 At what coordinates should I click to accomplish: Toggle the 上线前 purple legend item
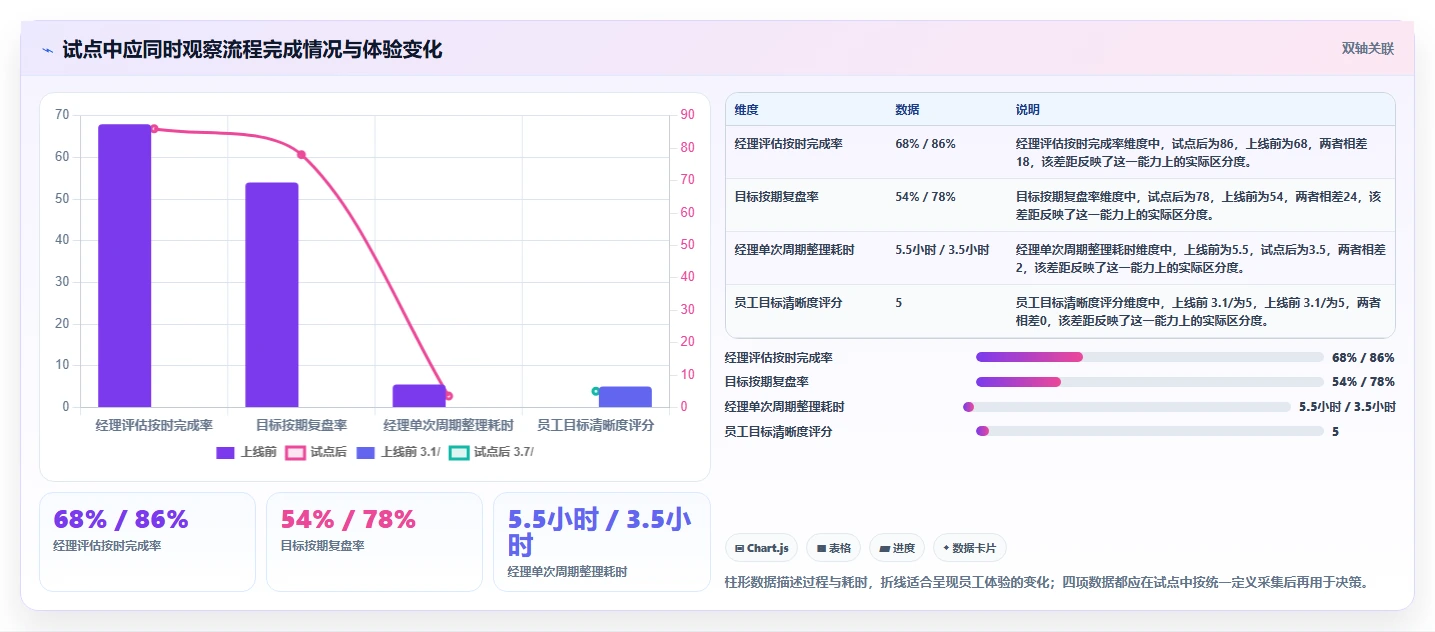click(x=246, y=452)
